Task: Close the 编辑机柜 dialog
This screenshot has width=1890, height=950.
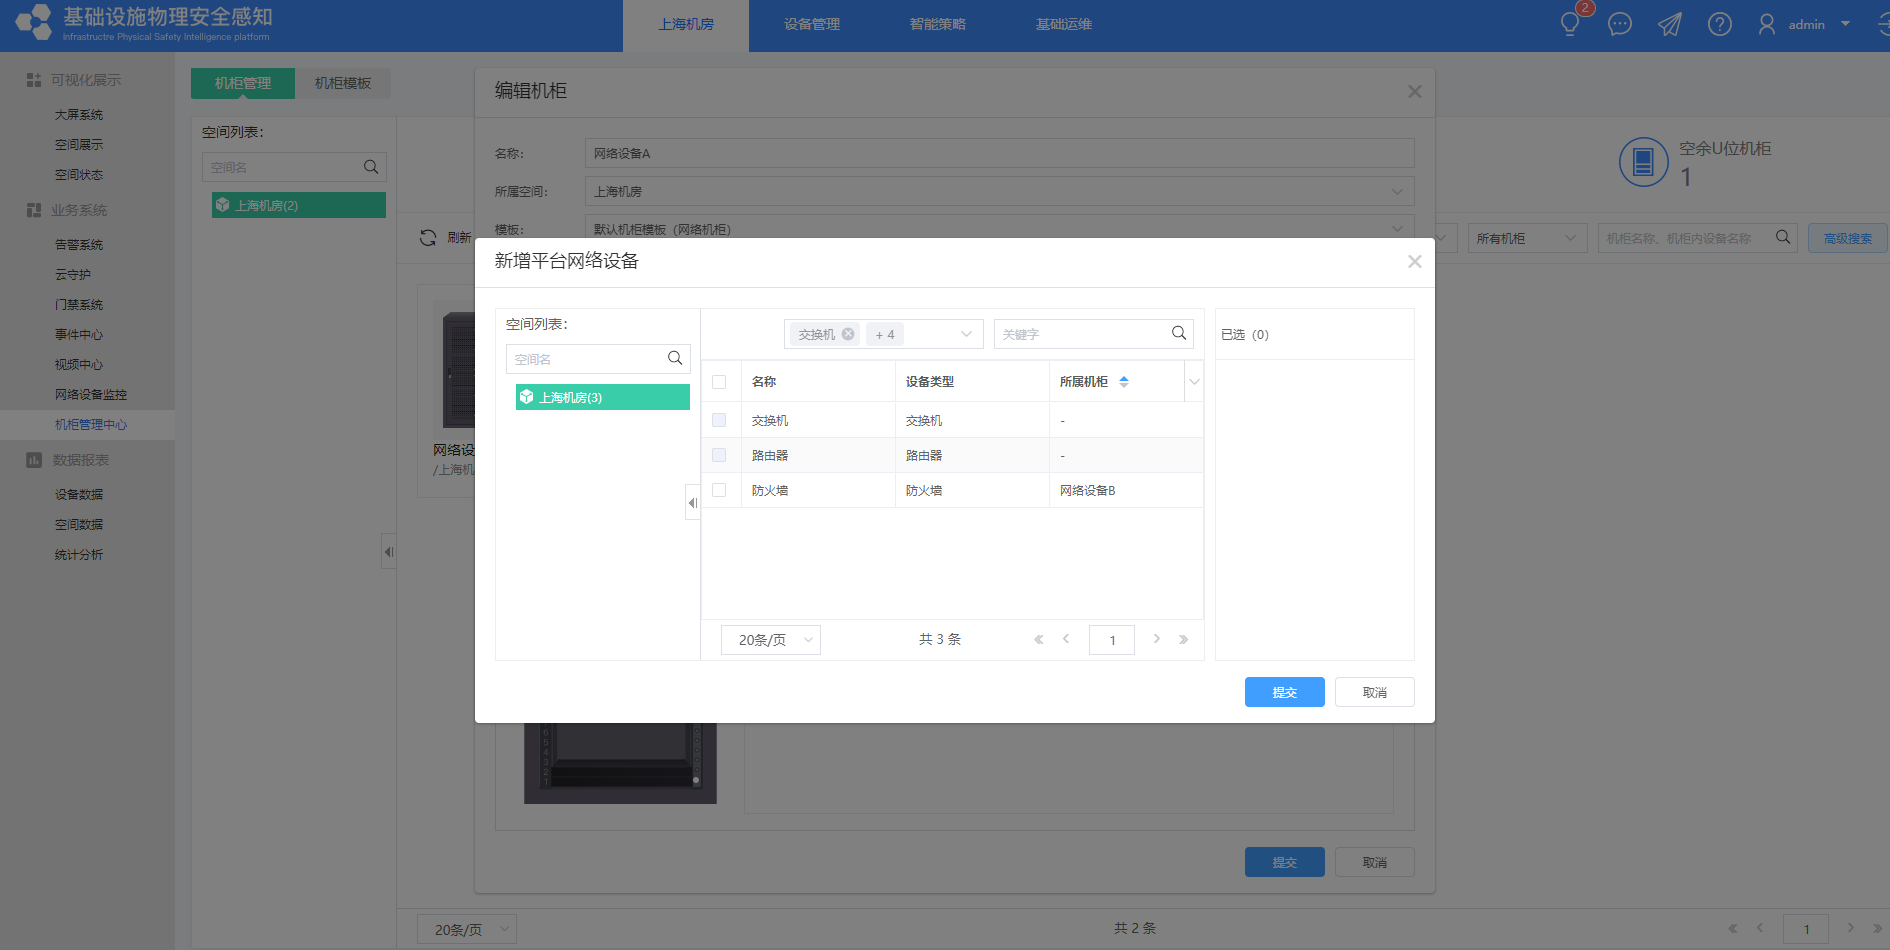Action: [1414, 91]
